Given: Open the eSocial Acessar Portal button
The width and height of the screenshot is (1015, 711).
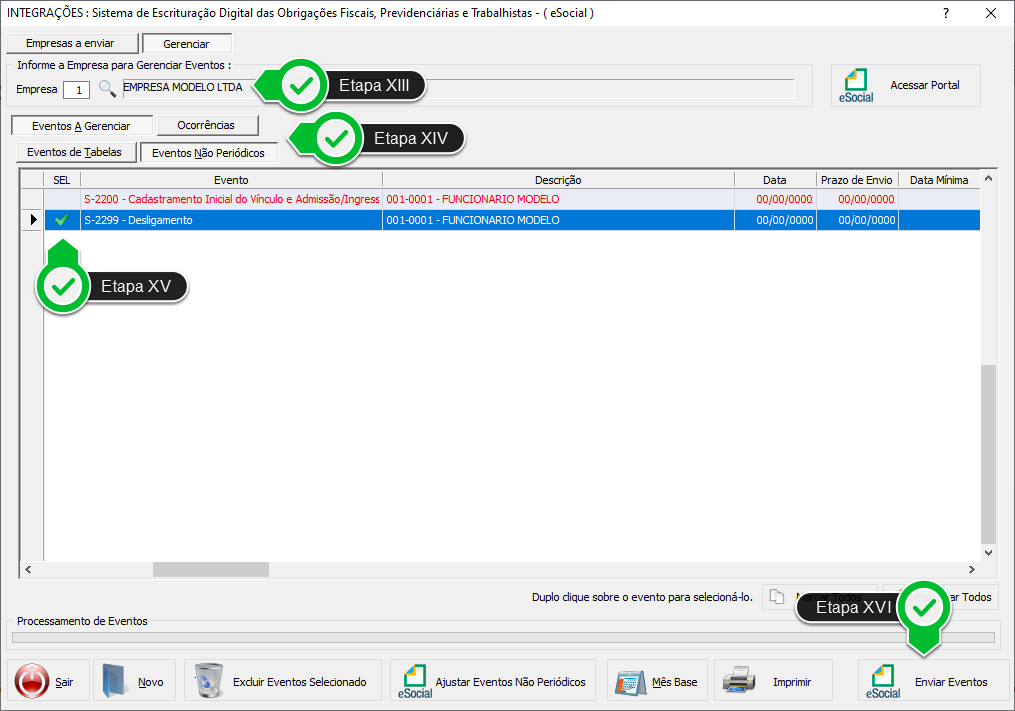Looking at the screenshot, I should (905, 86).
